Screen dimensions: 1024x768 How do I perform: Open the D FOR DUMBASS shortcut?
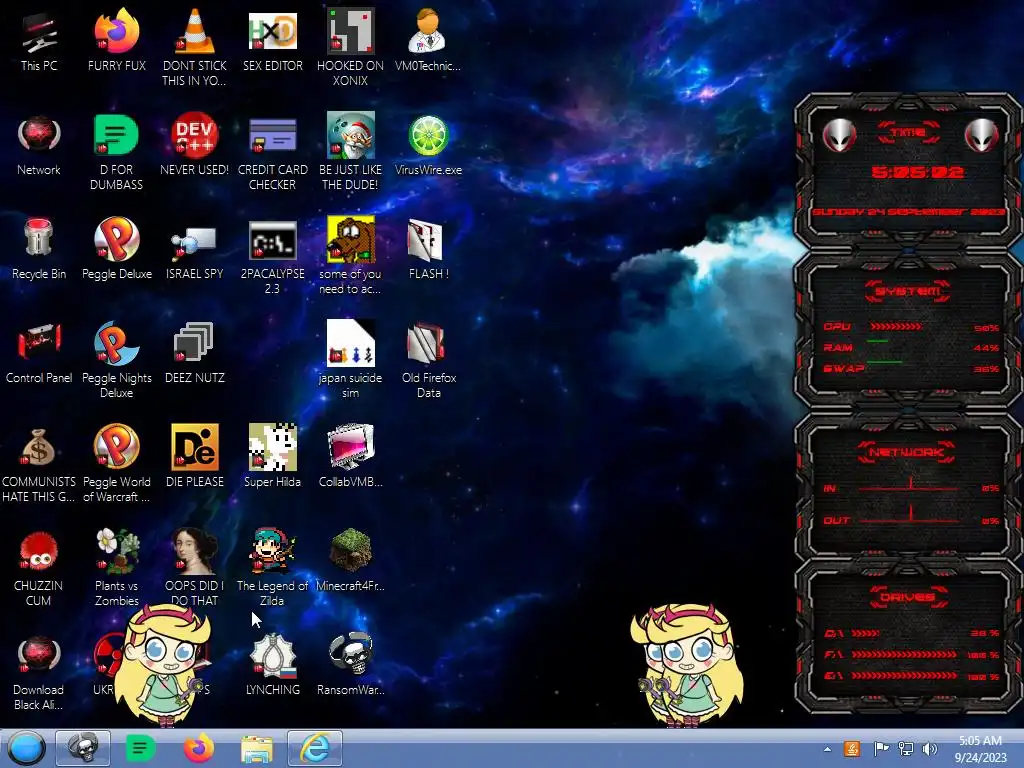point(116,152)
